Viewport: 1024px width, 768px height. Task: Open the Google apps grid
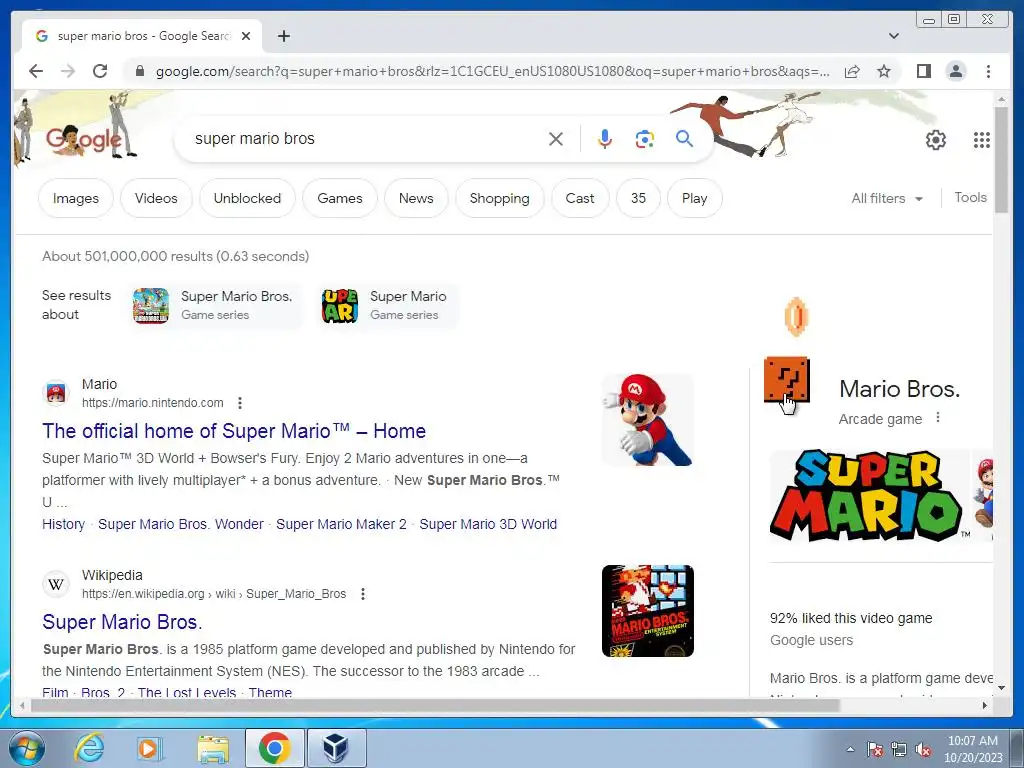(x=982, y=140)
